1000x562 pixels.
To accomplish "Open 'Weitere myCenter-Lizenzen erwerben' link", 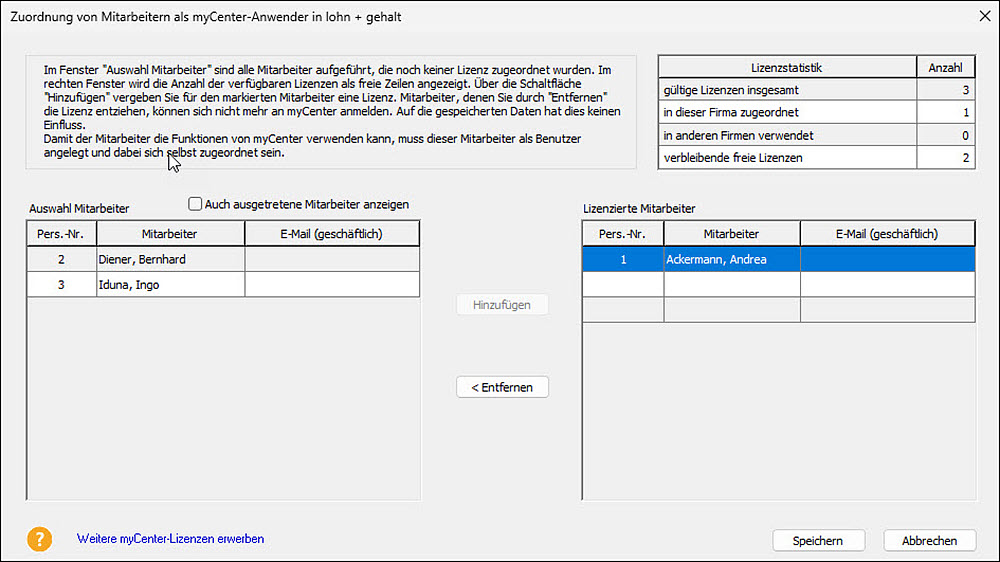I will 170,539.
